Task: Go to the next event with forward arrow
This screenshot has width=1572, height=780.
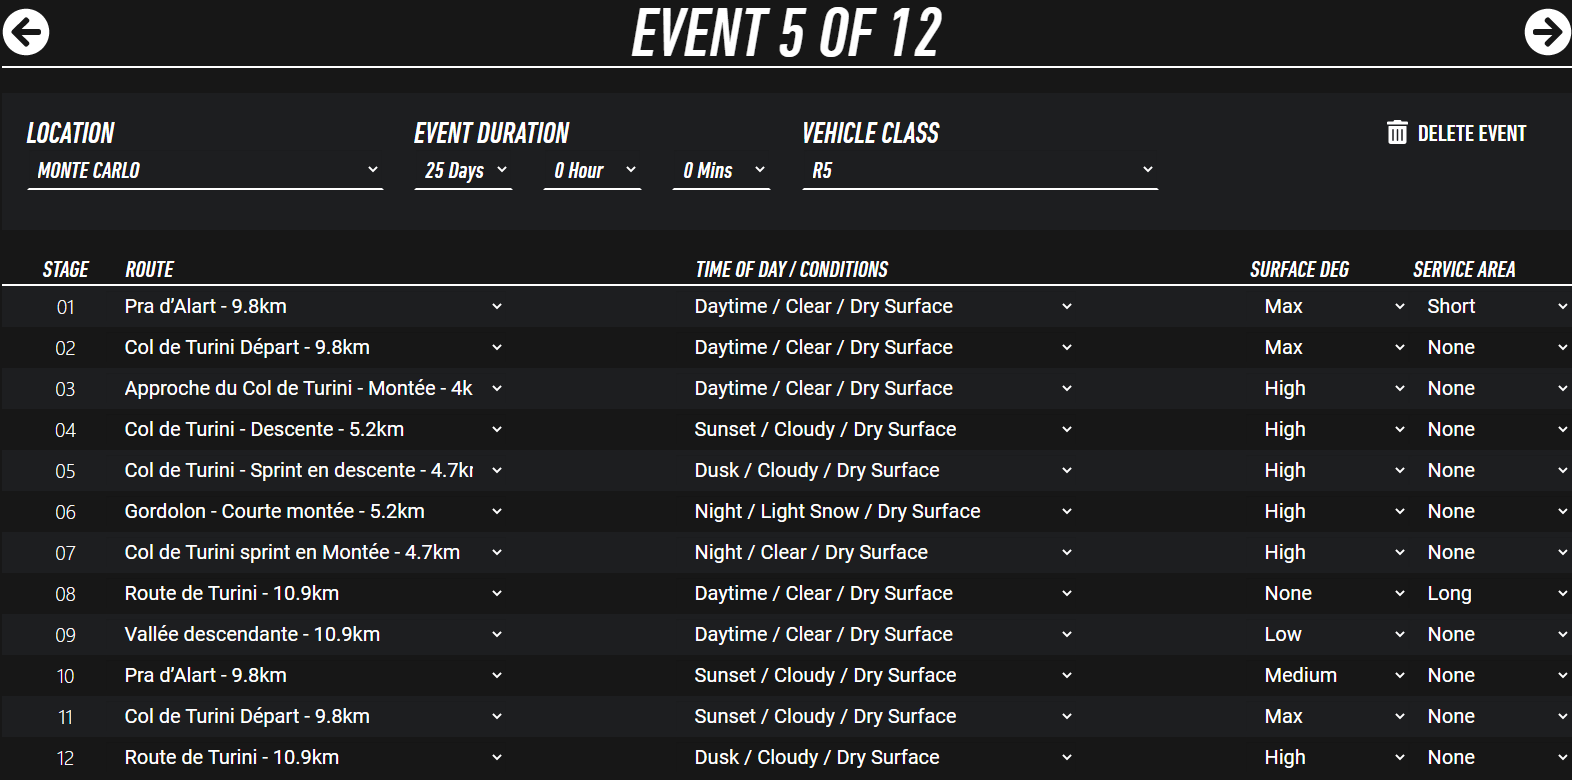Action: tap(1546, 32)
